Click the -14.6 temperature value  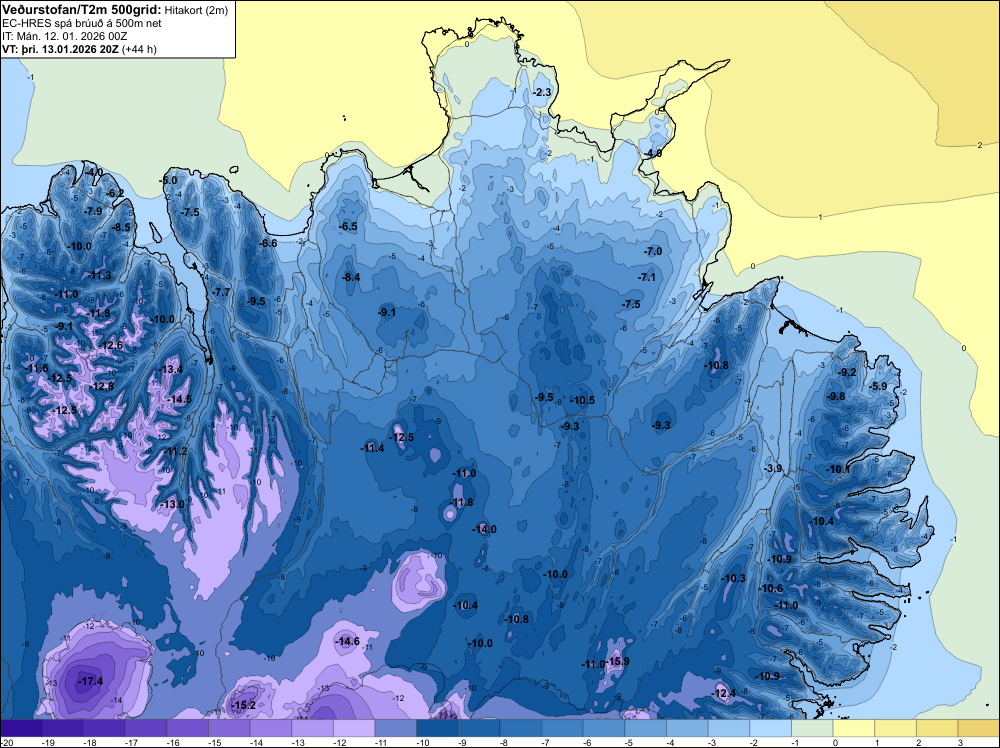[x=348, y=641]
